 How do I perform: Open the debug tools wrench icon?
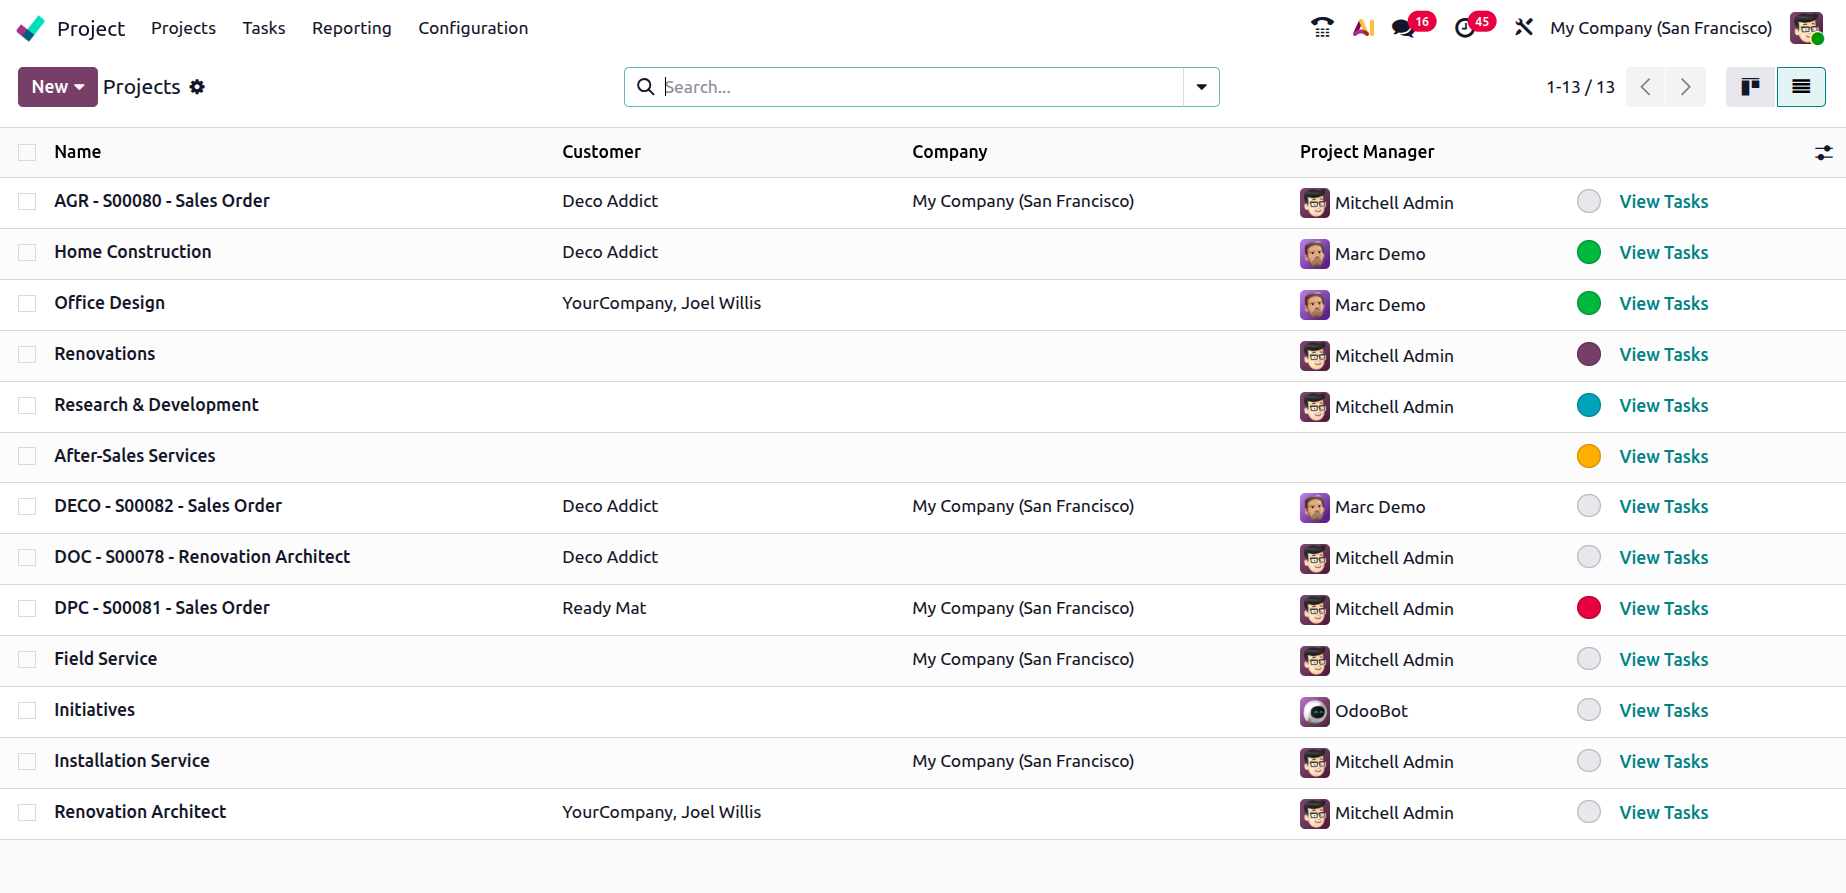(x=1523, y=28)
